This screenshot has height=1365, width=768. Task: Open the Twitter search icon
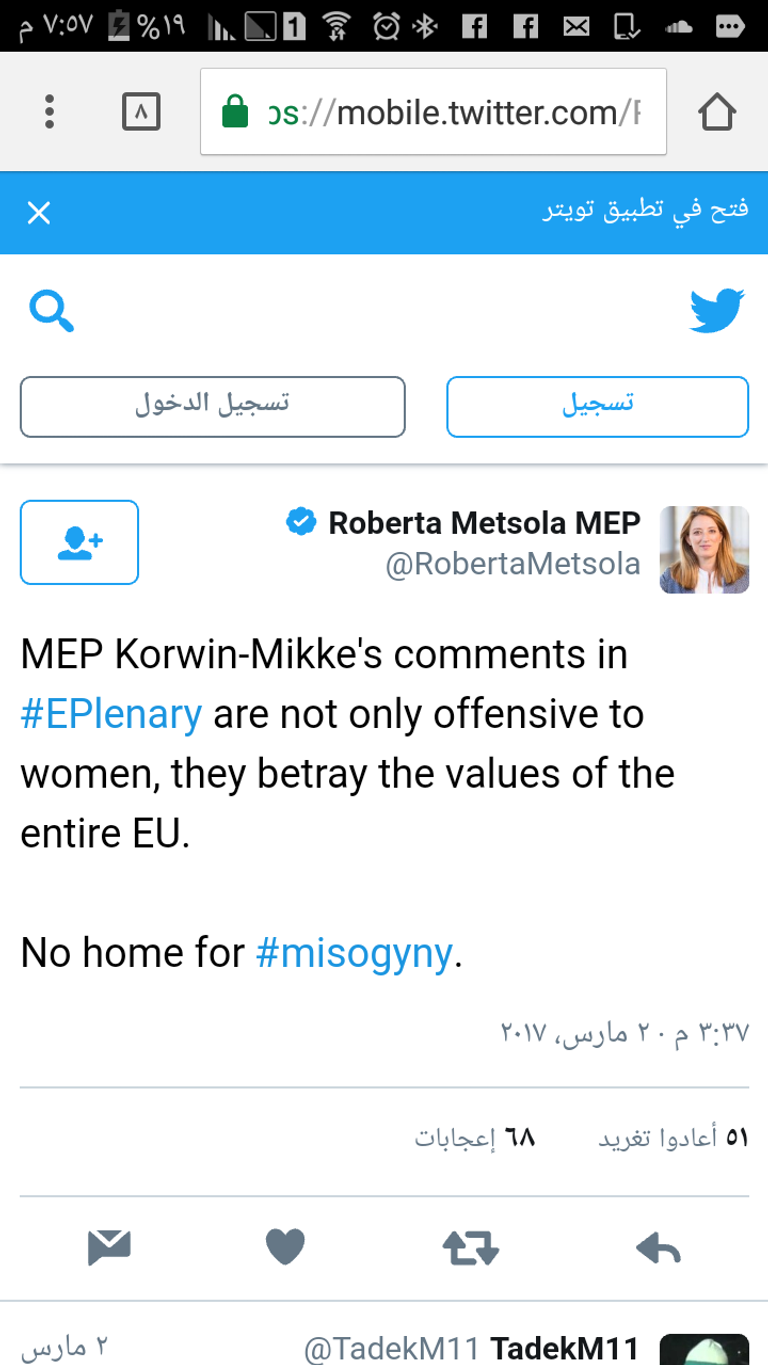click(52, 312)
